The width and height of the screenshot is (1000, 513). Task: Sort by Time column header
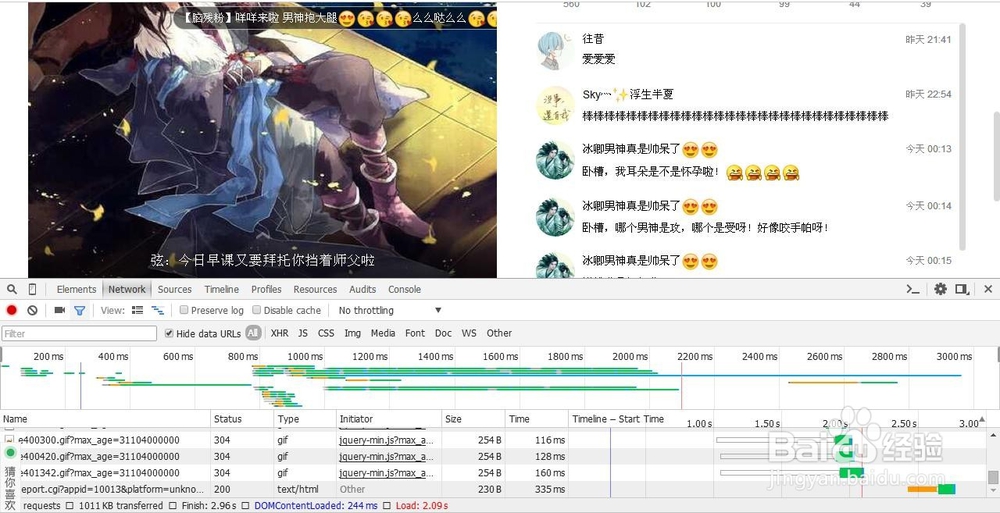tap(536, 419)
